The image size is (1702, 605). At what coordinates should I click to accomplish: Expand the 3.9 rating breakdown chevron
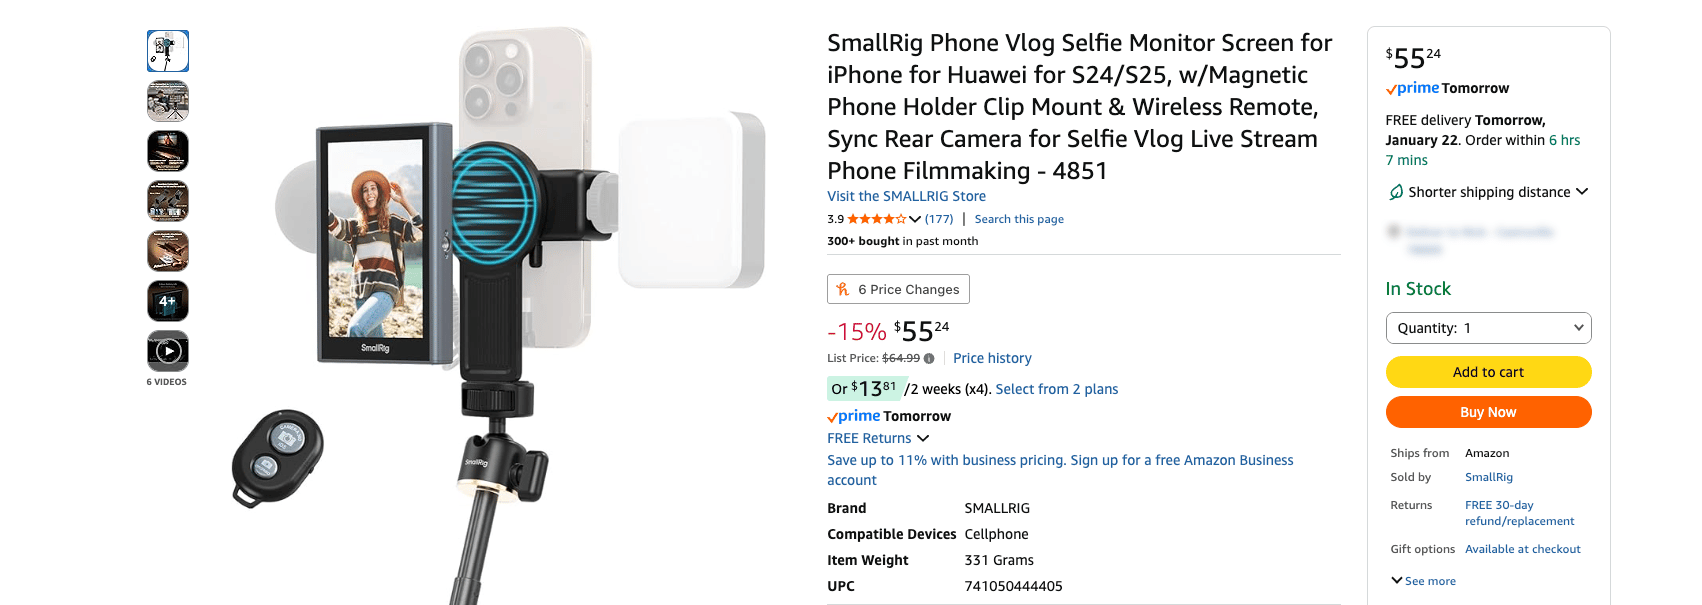pos(915,219)
